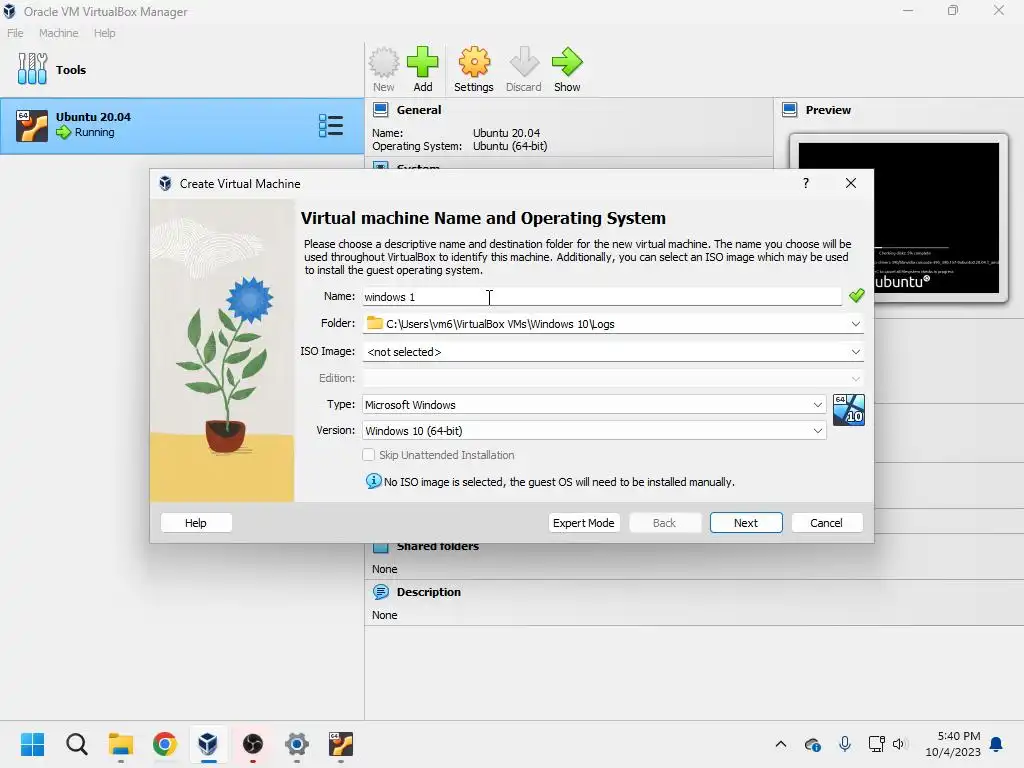Click the green checkmark beside the Name field
The image size is (1024, 768).
pyautogui.click(x=857, y=296)
